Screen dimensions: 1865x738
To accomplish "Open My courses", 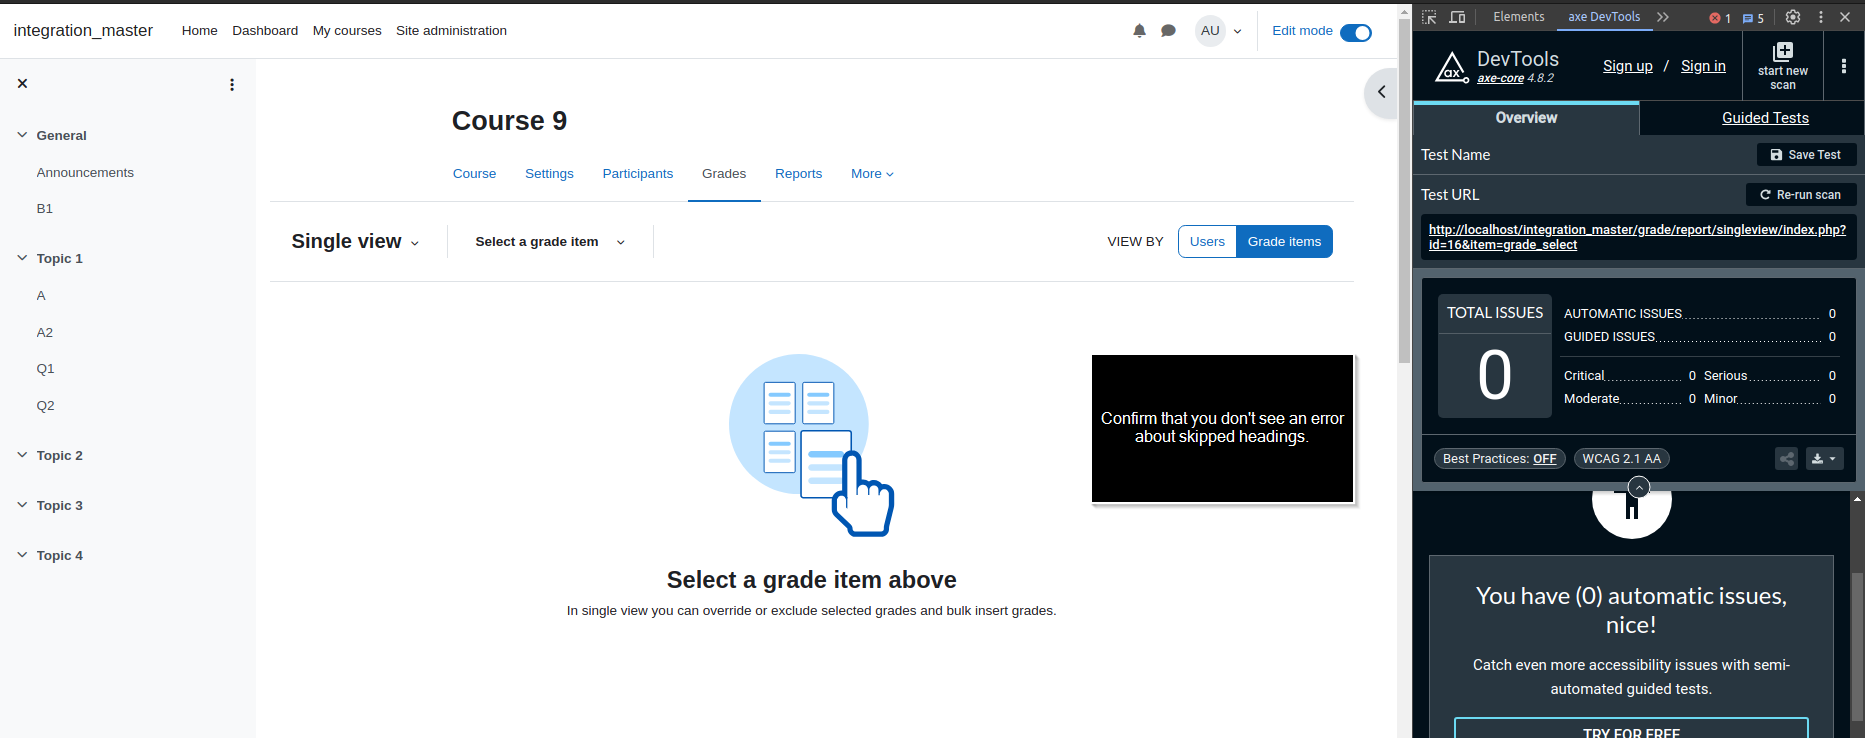I will (347, 31).
